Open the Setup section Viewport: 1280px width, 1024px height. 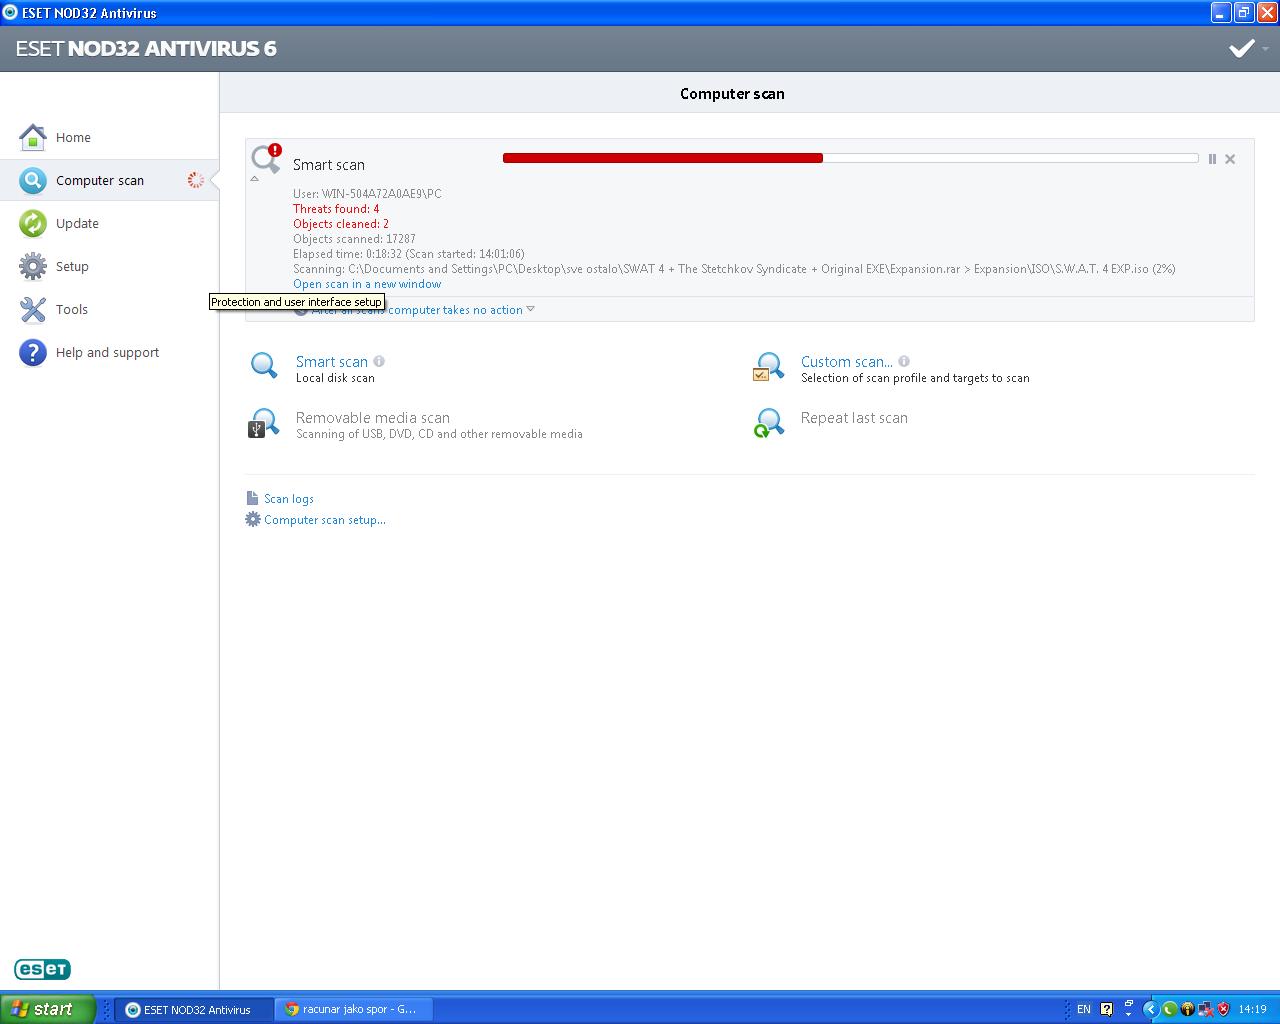point(72,267)
